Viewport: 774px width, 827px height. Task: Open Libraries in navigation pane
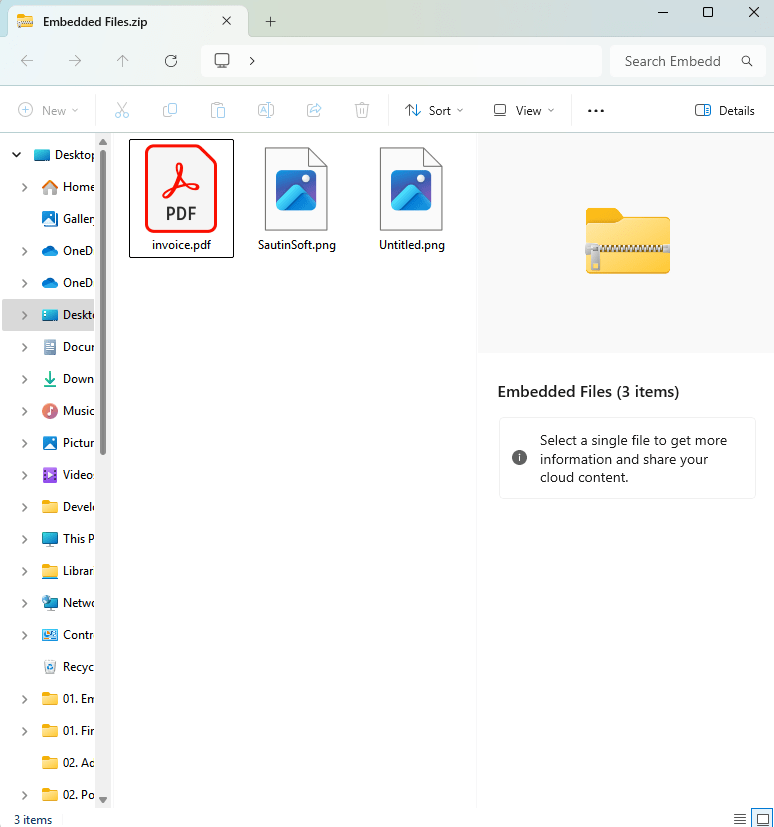click(67, 571)
